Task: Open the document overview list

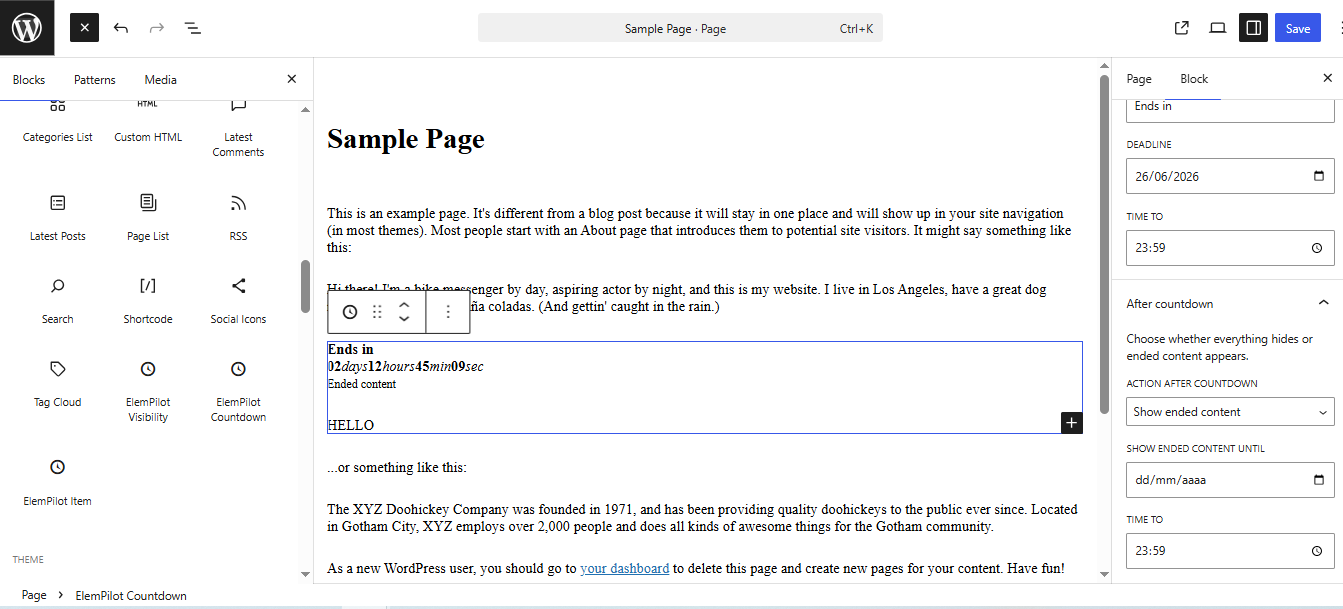Action: [x=193, y=28]
